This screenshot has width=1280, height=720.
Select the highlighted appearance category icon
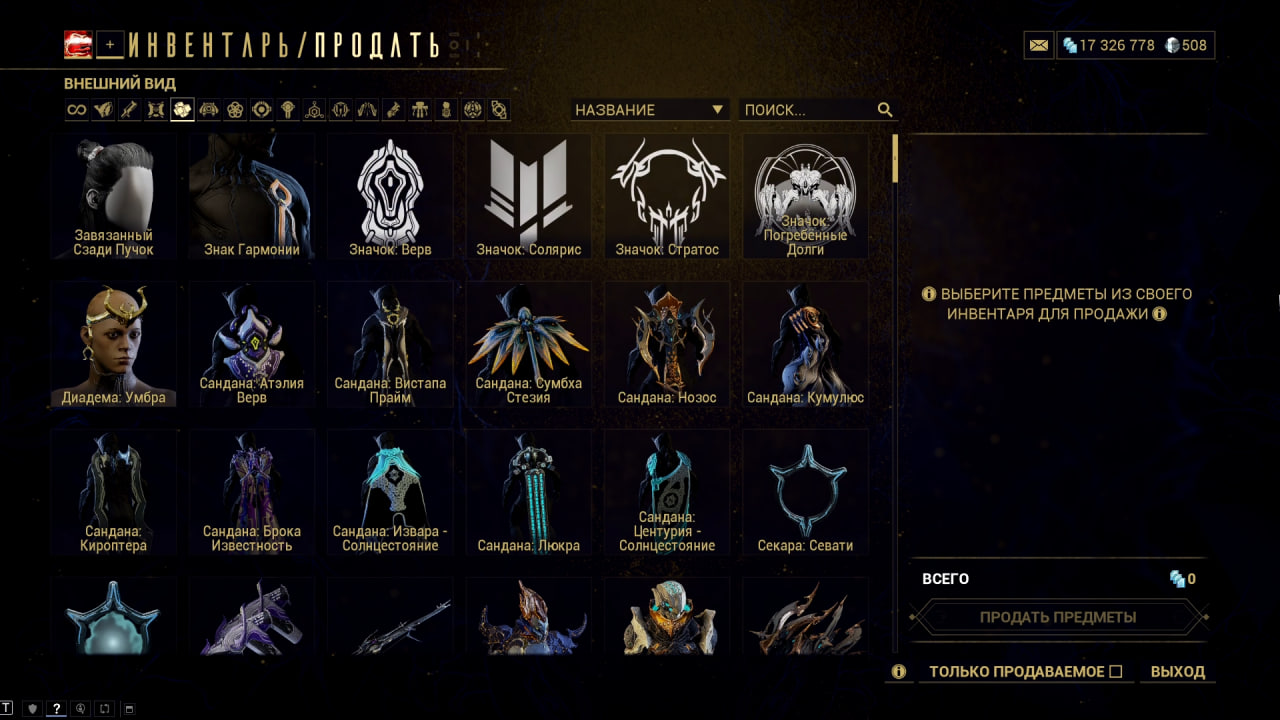click(182, 110)
